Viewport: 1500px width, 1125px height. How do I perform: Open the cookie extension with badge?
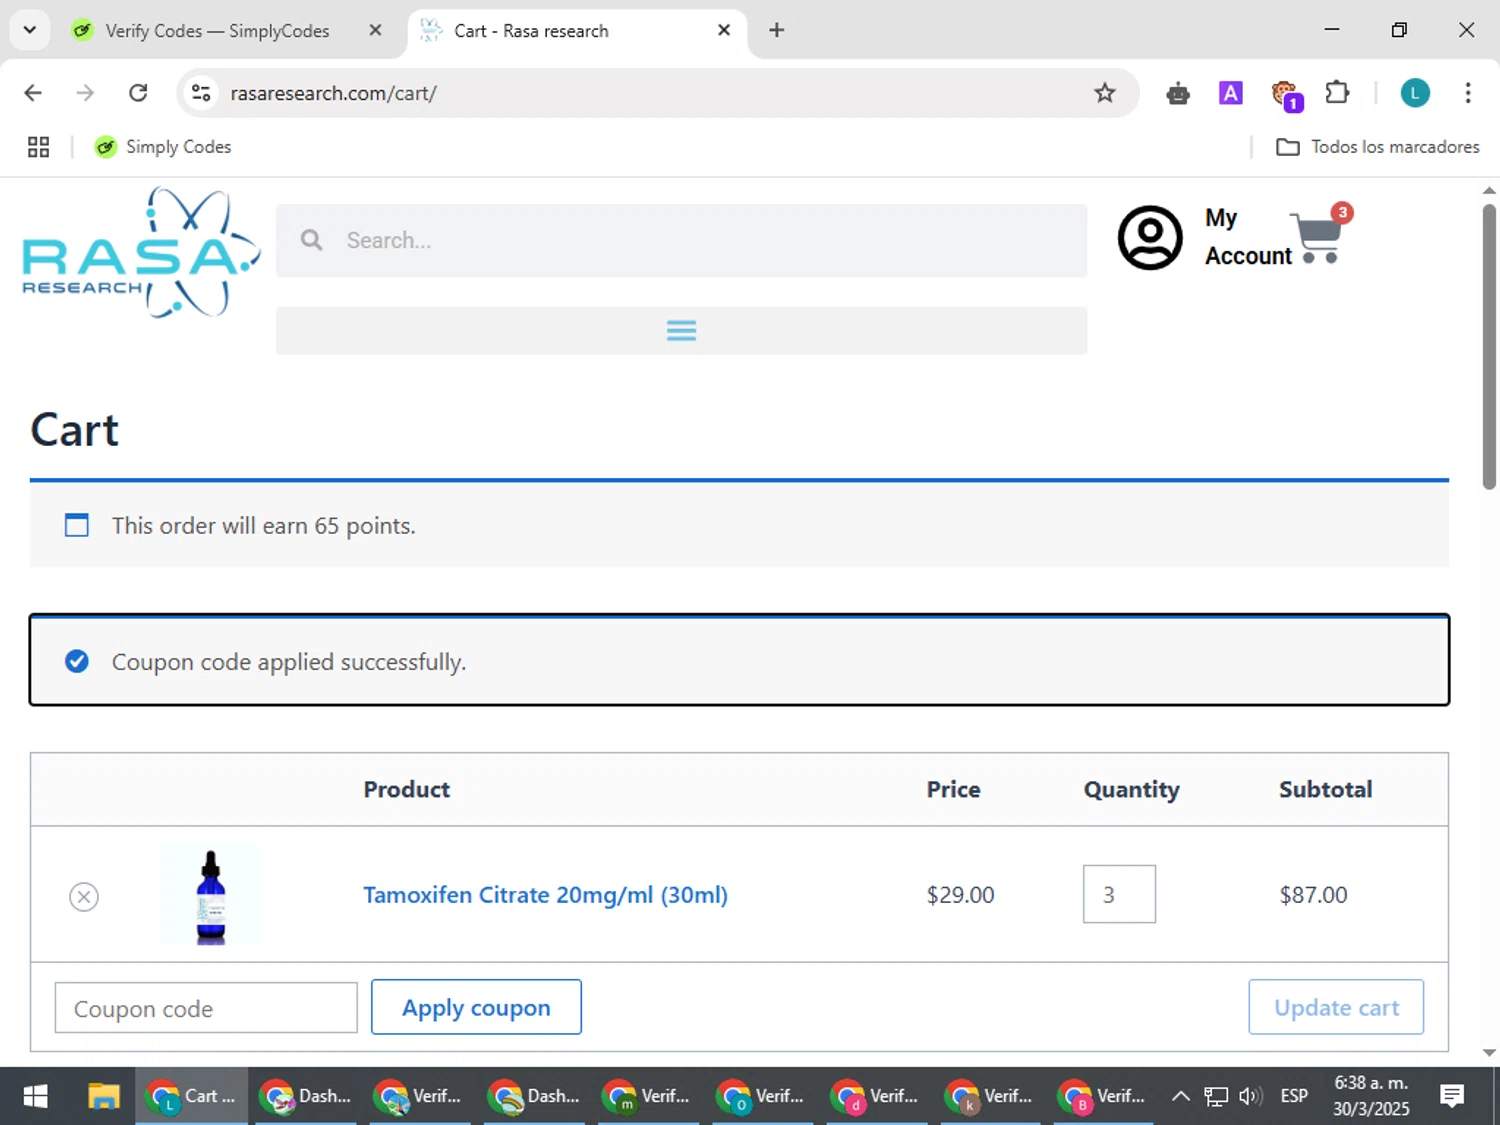(x=1285, y=95)
